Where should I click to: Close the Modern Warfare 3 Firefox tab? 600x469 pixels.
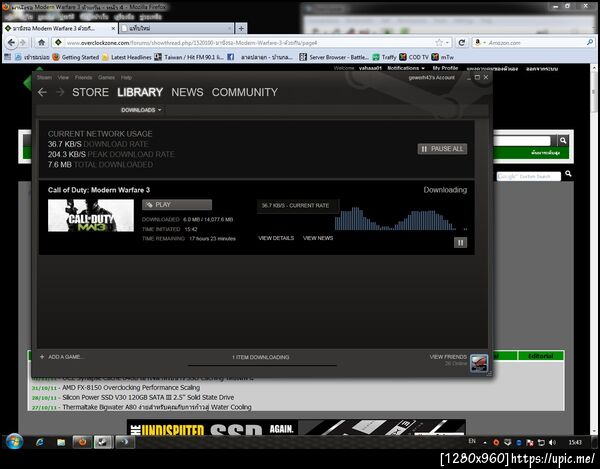[x=113, y=29]
